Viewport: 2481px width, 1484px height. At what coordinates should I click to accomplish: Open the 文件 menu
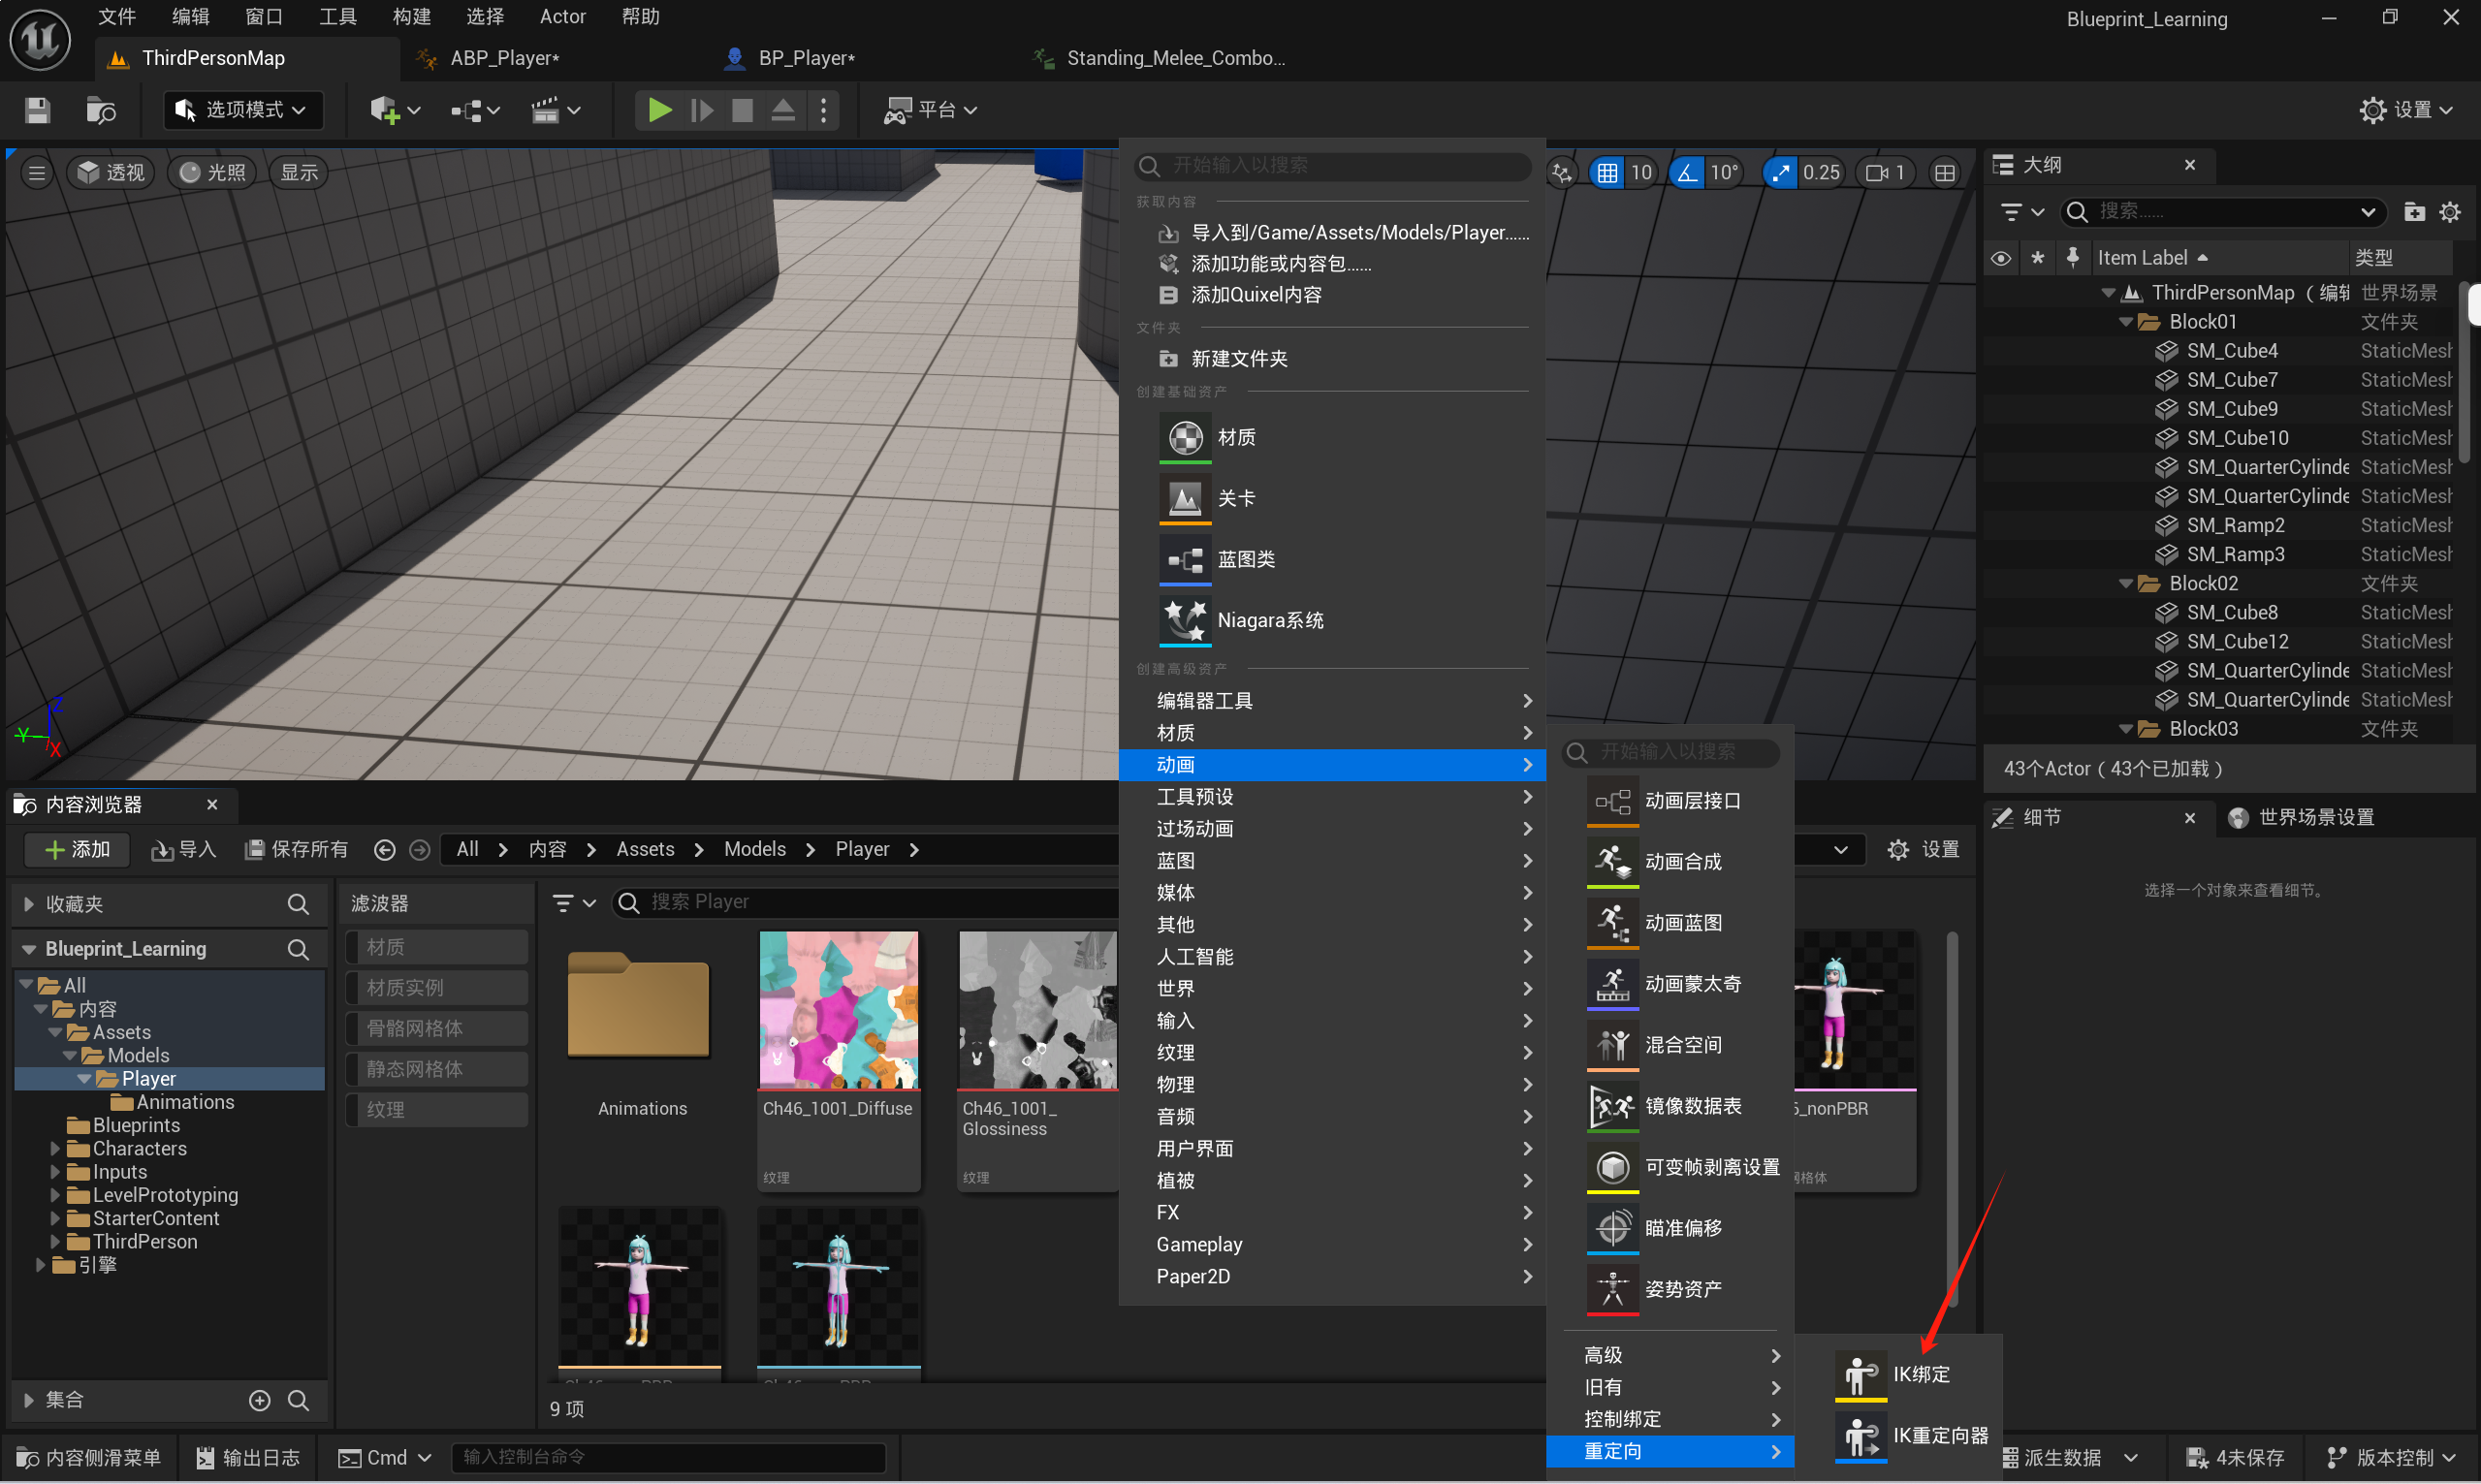[116, 17]
